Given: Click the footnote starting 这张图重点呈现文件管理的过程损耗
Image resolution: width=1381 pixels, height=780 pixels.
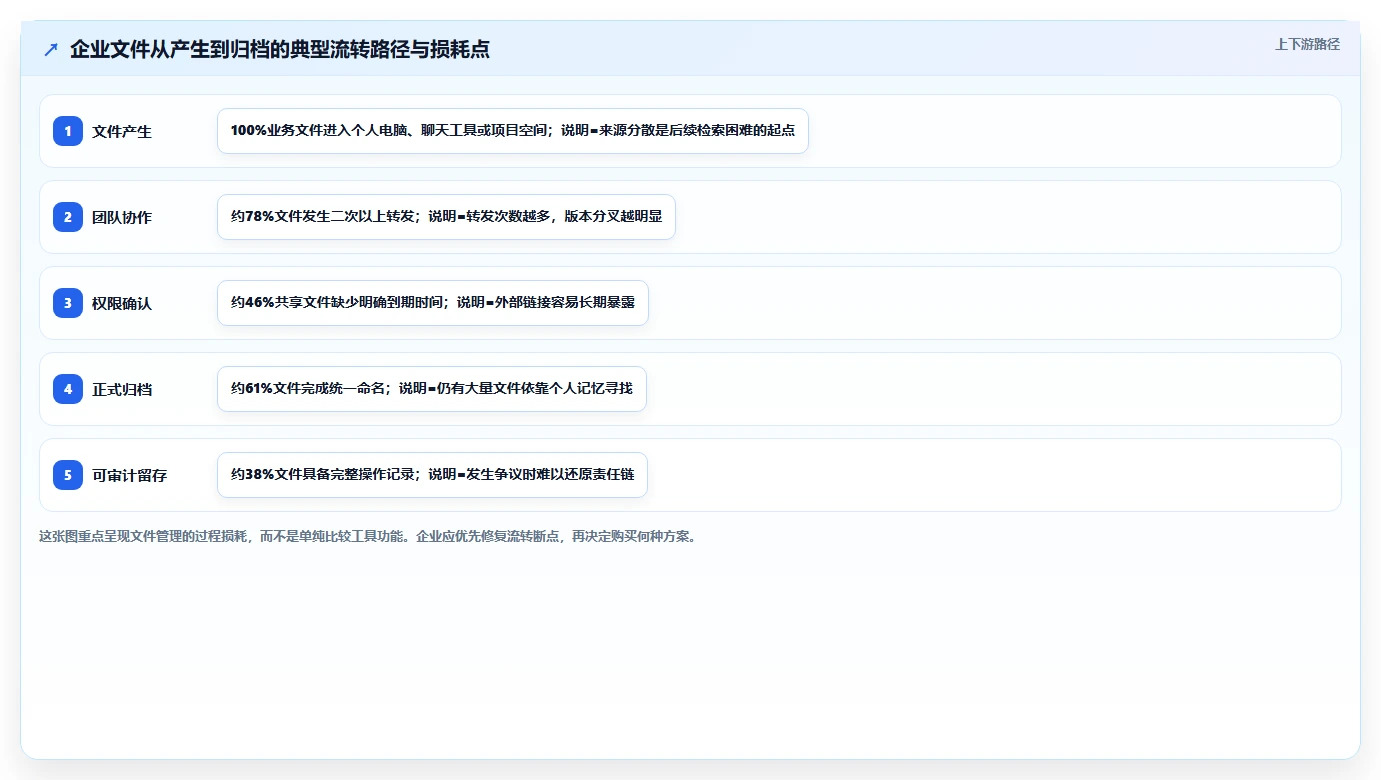Looking at the screenshot, I should [x=367, y=536].
